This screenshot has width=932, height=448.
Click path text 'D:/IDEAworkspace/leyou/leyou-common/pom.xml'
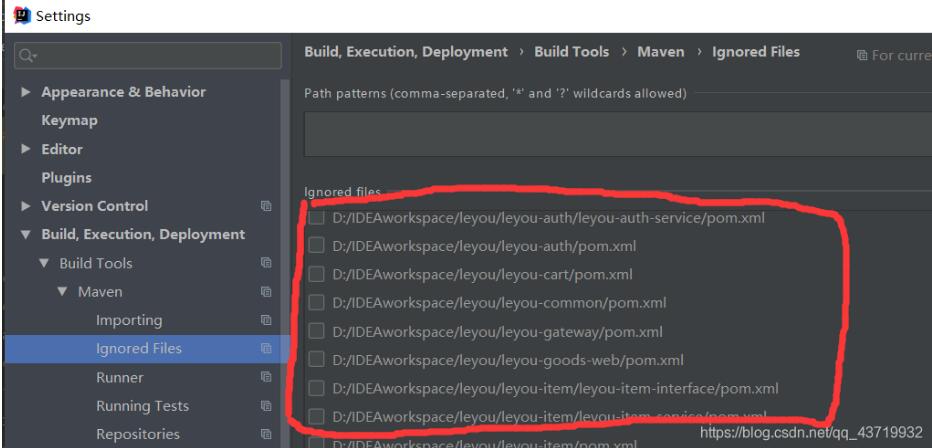tap(499, 303)
